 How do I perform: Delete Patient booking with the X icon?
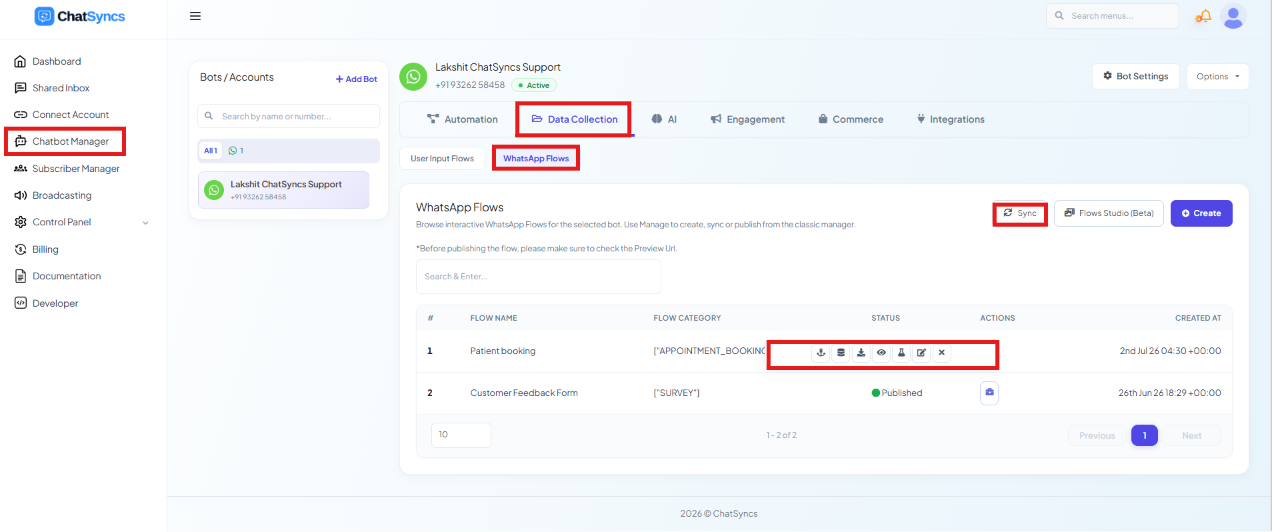941,352
